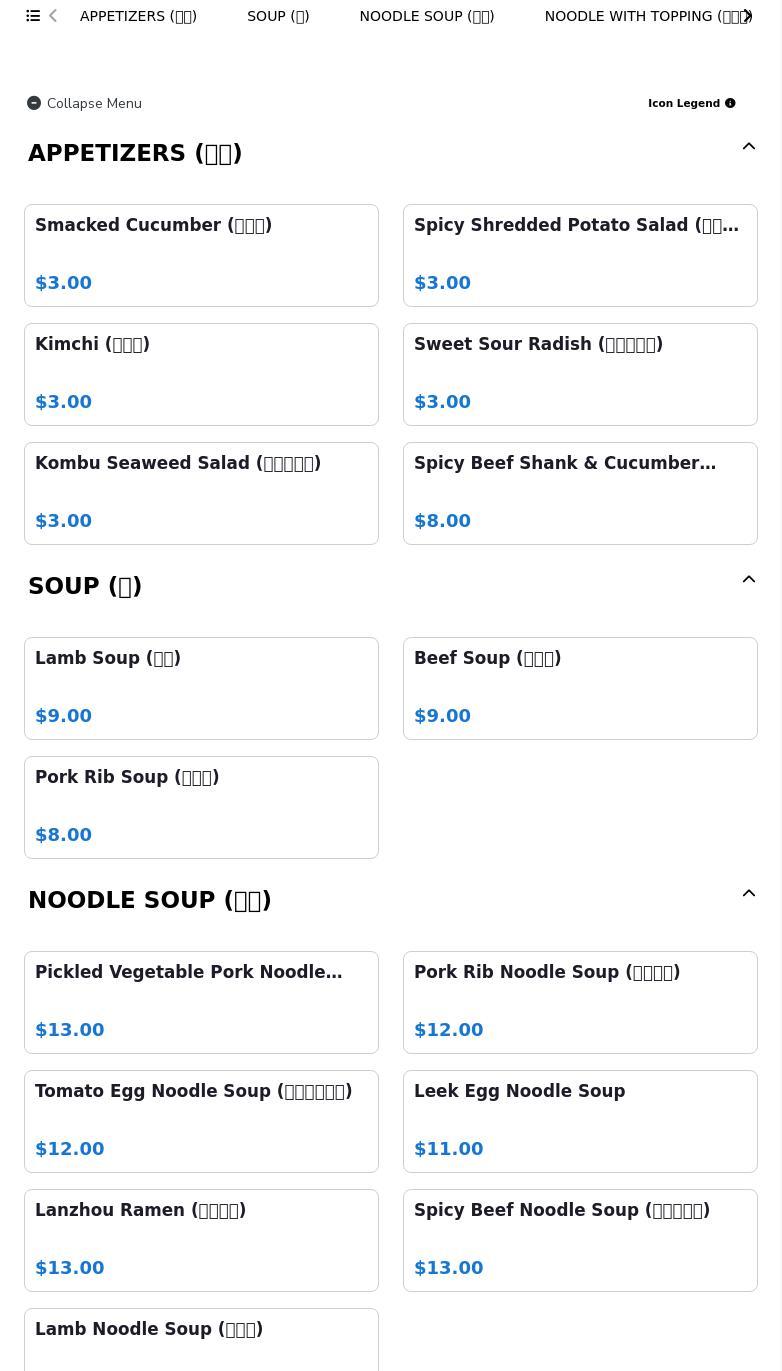
Task: Pick Lanzhou Ramen noodle soup
Action: (x=201, y=1240)
